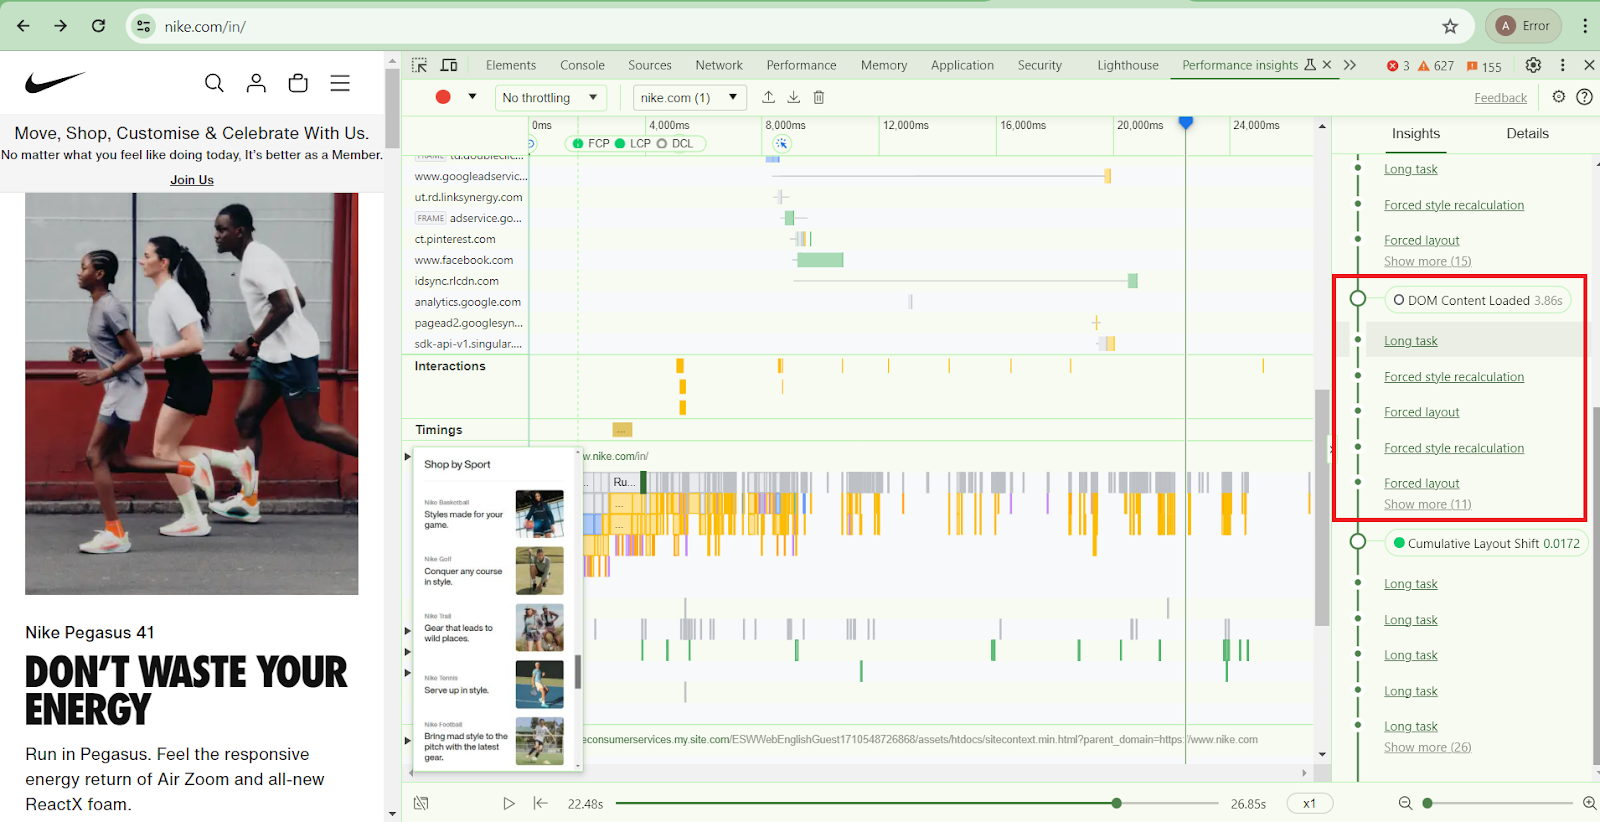Screen dimensions: 1600x822
Task: Click the Join Us link
Action: (x=192, y=180)
